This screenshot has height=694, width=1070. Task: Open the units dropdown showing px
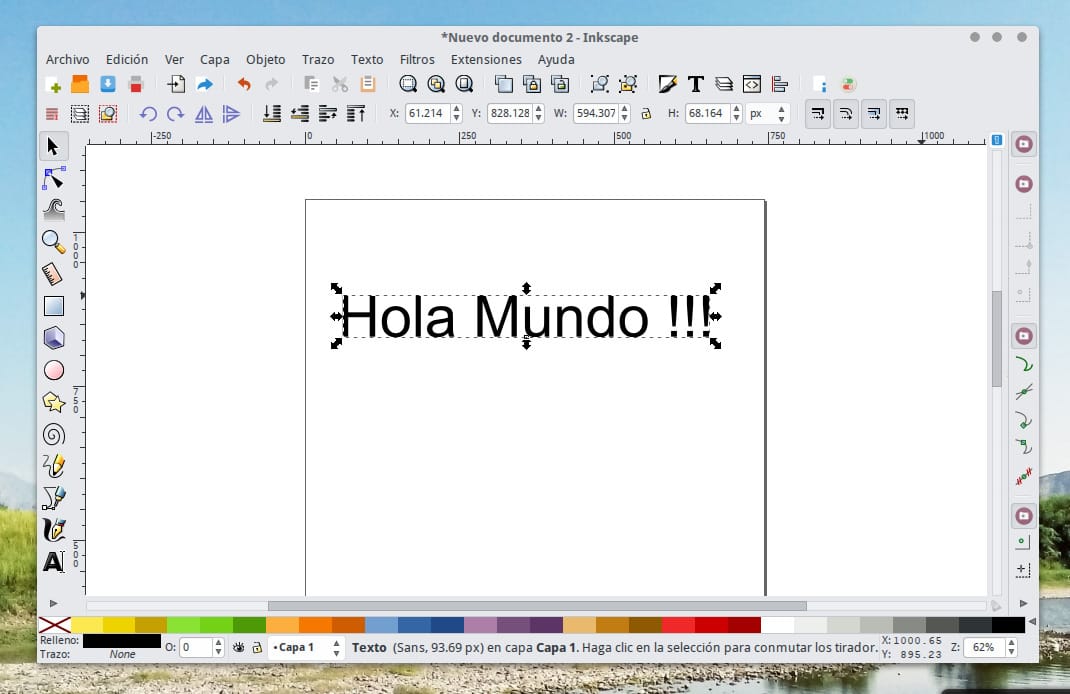pyautogui.click(x=768, y=113)
